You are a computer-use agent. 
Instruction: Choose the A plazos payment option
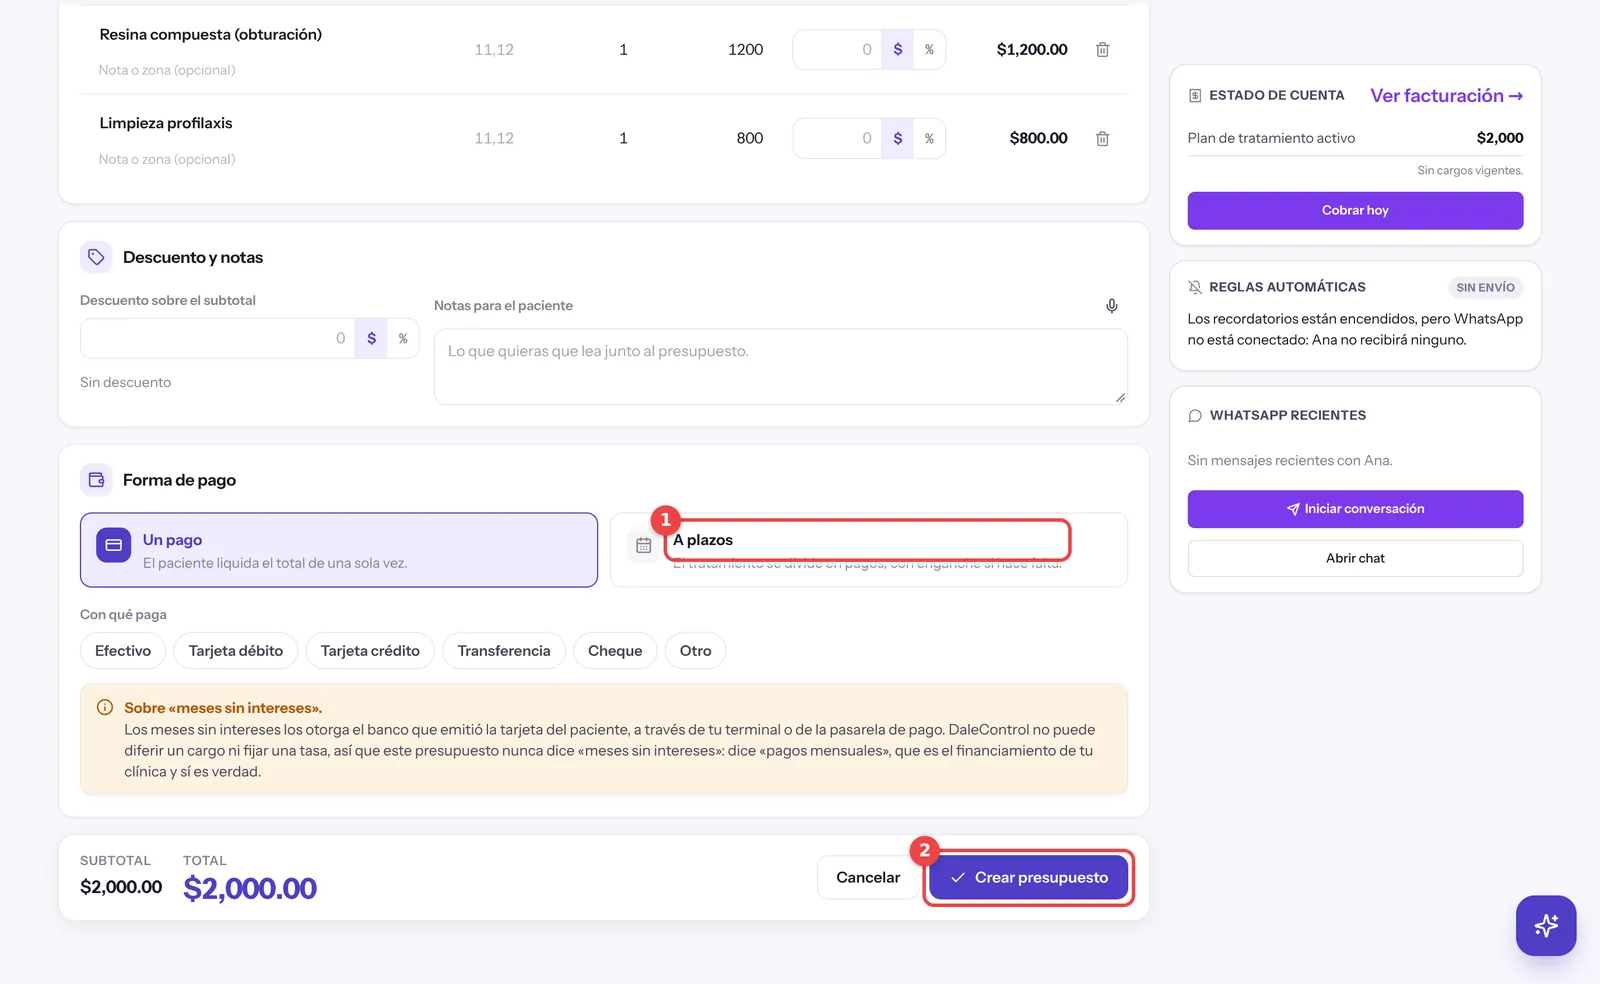869,550
